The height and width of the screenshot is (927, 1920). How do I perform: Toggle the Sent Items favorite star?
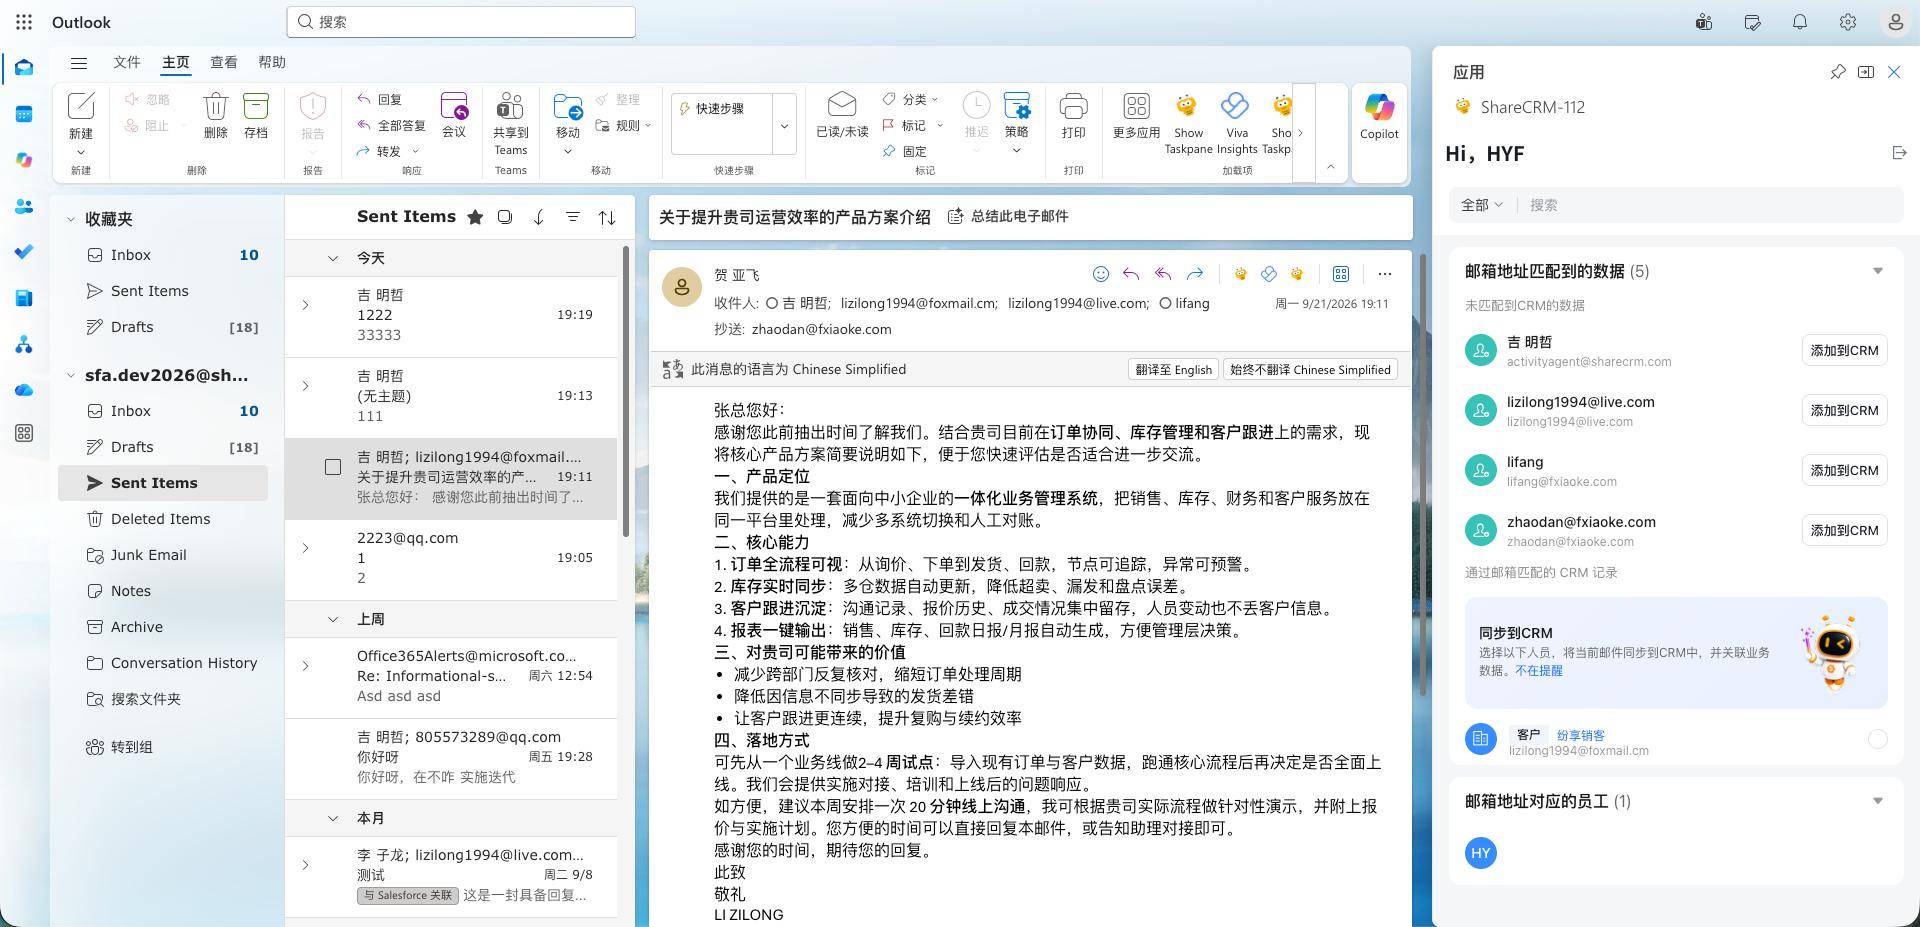coord(475,217)
